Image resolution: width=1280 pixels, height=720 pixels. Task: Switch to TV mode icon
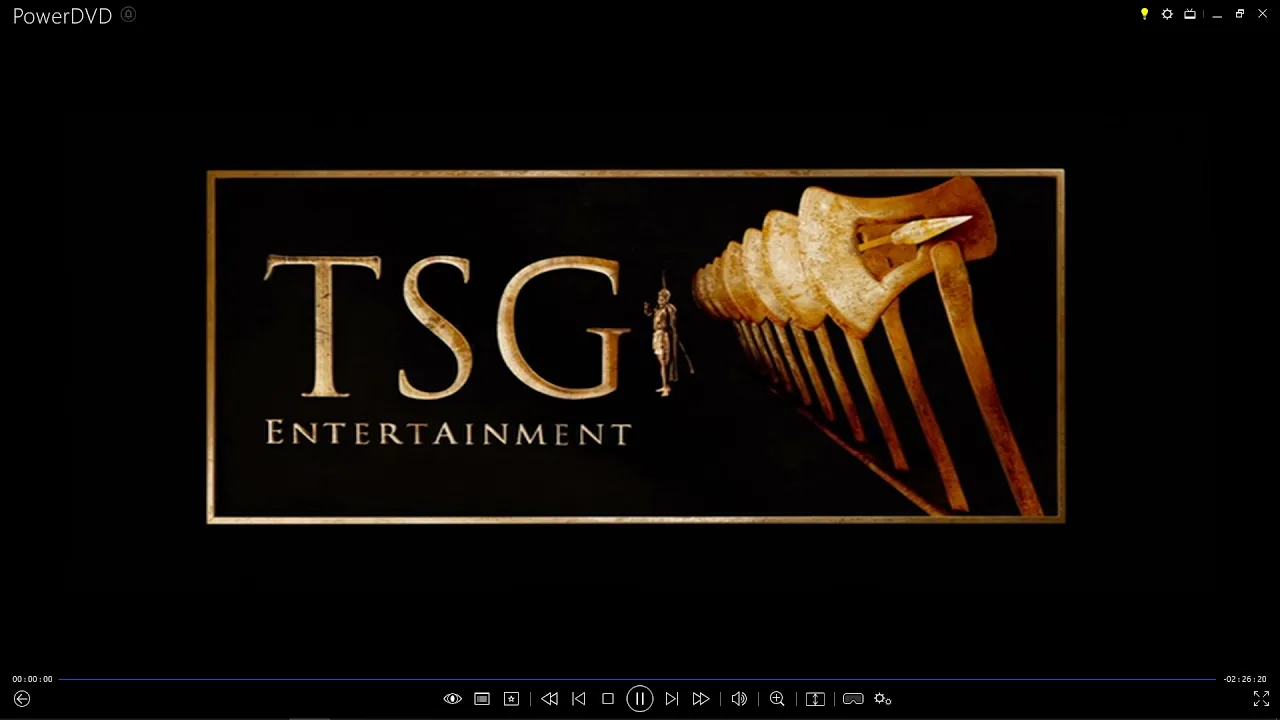[1190, 14]
